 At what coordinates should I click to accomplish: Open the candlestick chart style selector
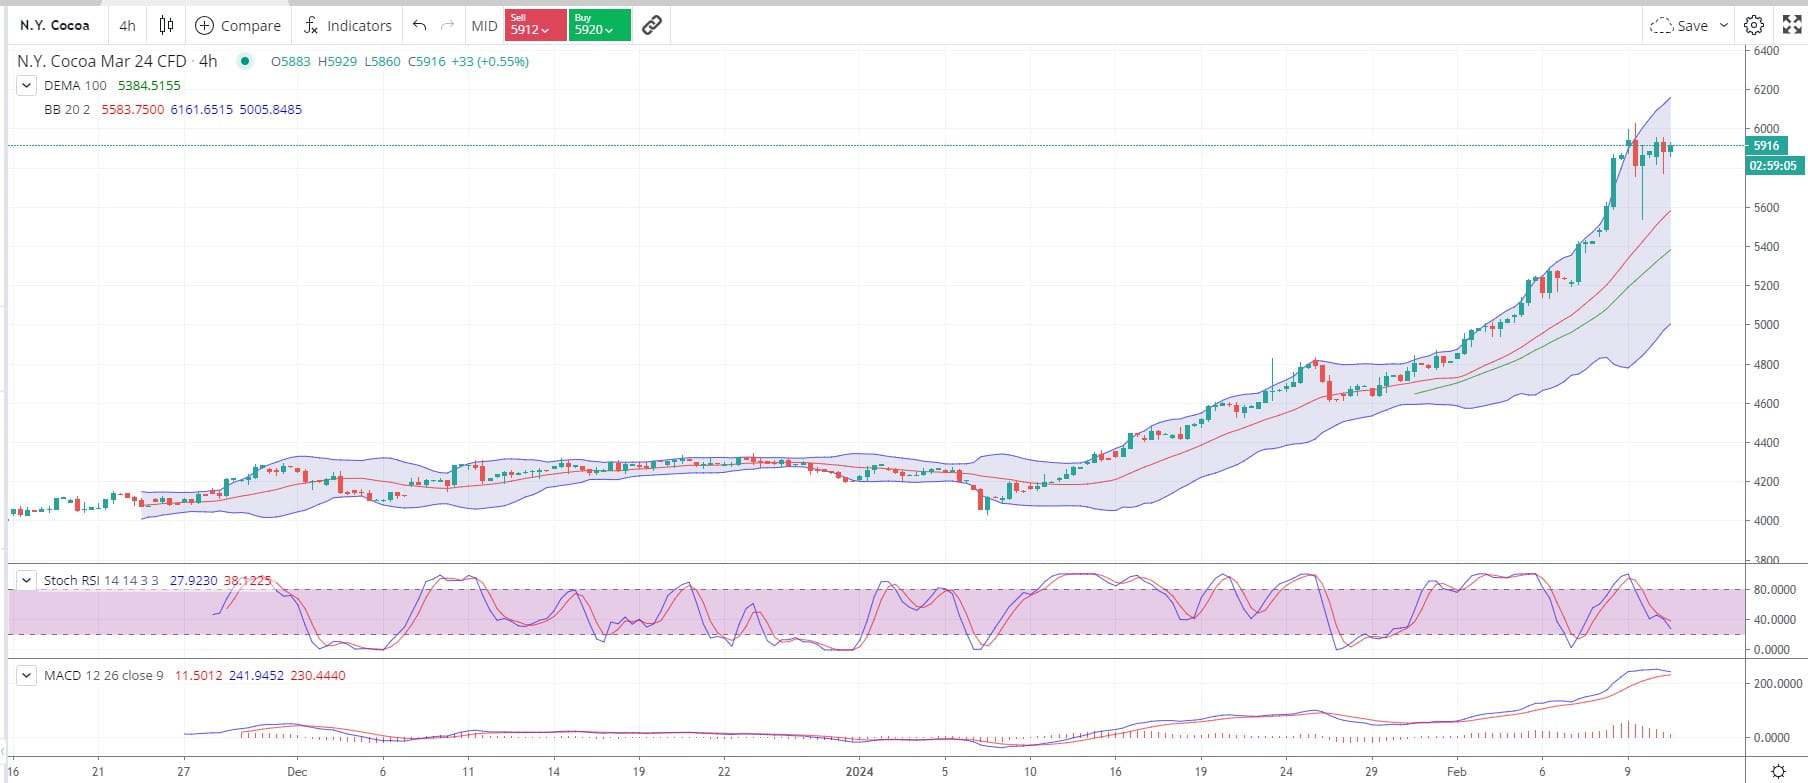point(167,26)
